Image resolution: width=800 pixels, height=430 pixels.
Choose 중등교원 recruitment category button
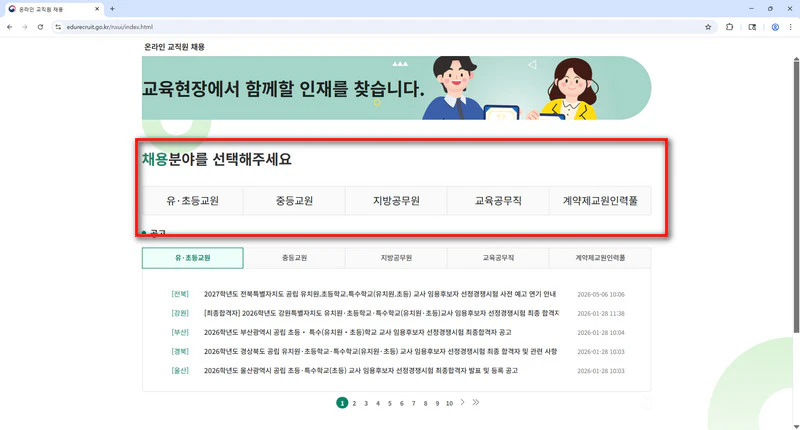pos(294,200)
